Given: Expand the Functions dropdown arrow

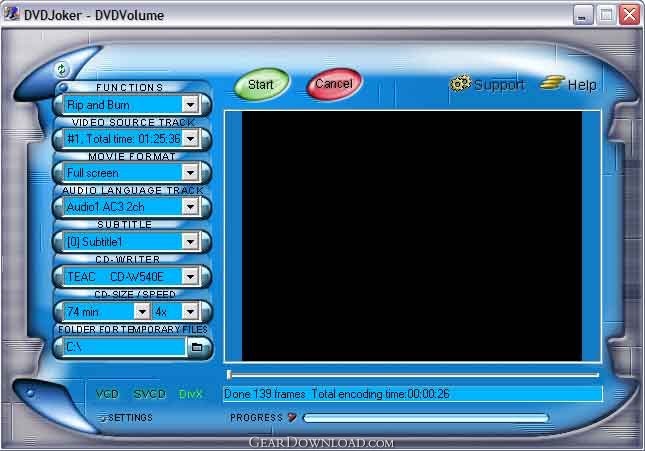Looking at the screenshot, I should pos(190,105).
